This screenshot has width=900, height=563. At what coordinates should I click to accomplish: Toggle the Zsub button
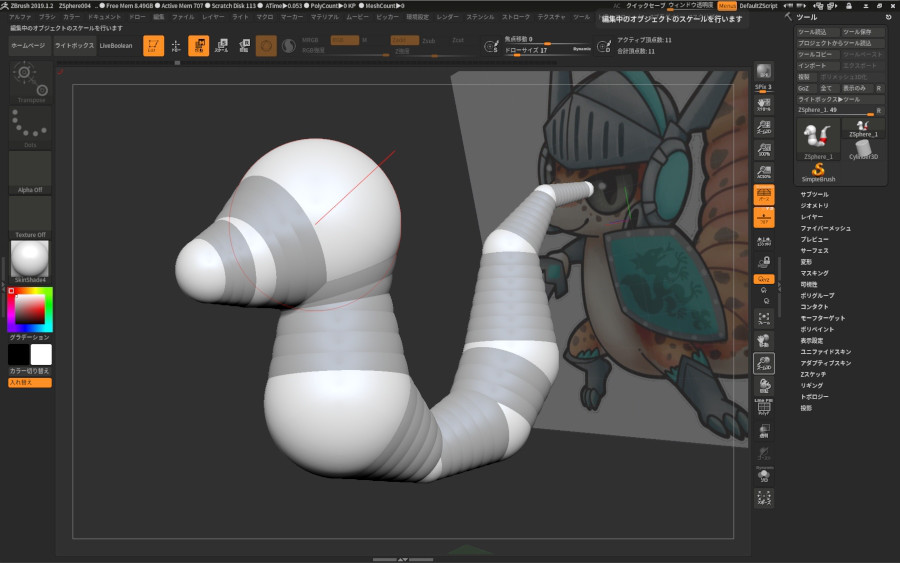point(429,41)
